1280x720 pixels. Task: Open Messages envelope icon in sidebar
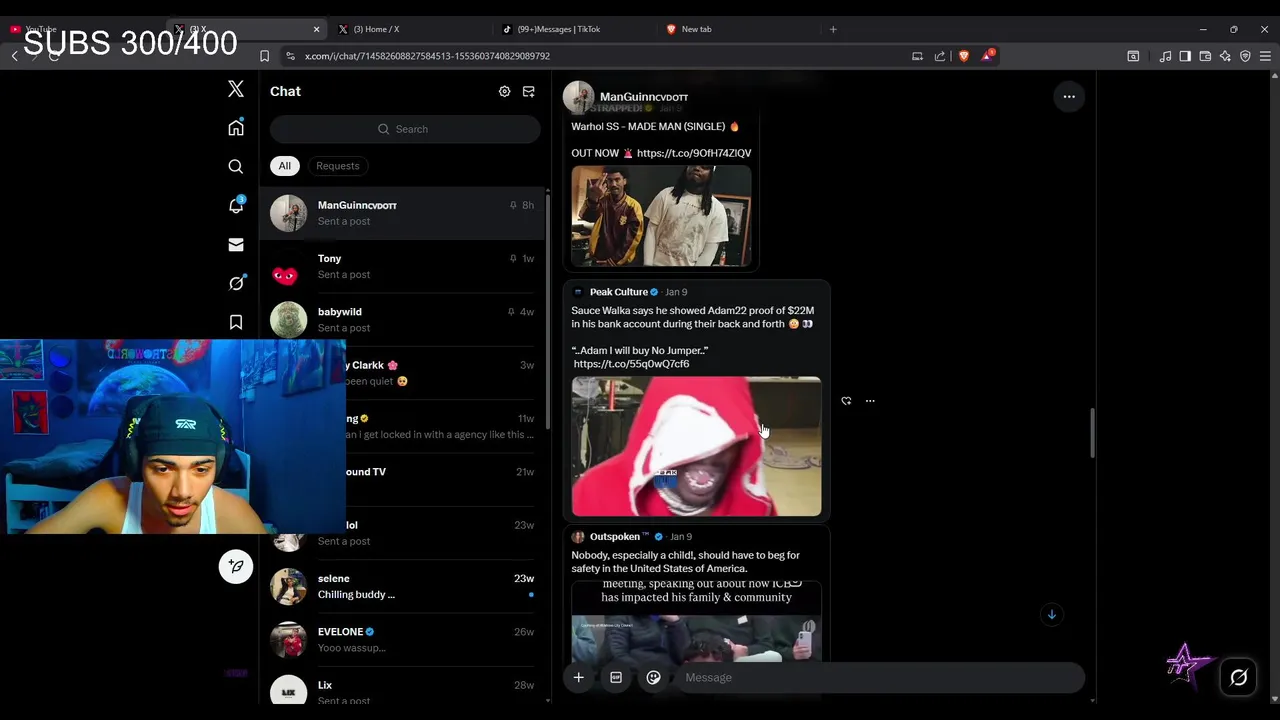(x=236, y=244)
